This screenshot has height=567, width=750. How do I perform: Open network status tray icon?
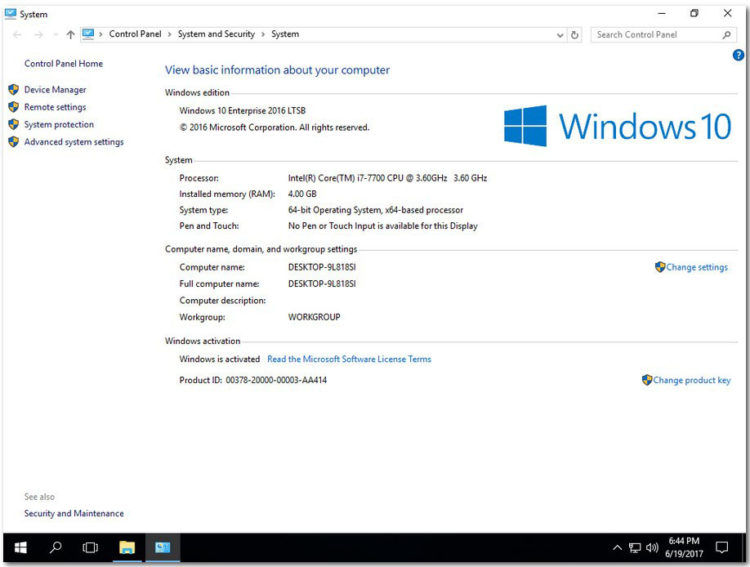(635, 548)
